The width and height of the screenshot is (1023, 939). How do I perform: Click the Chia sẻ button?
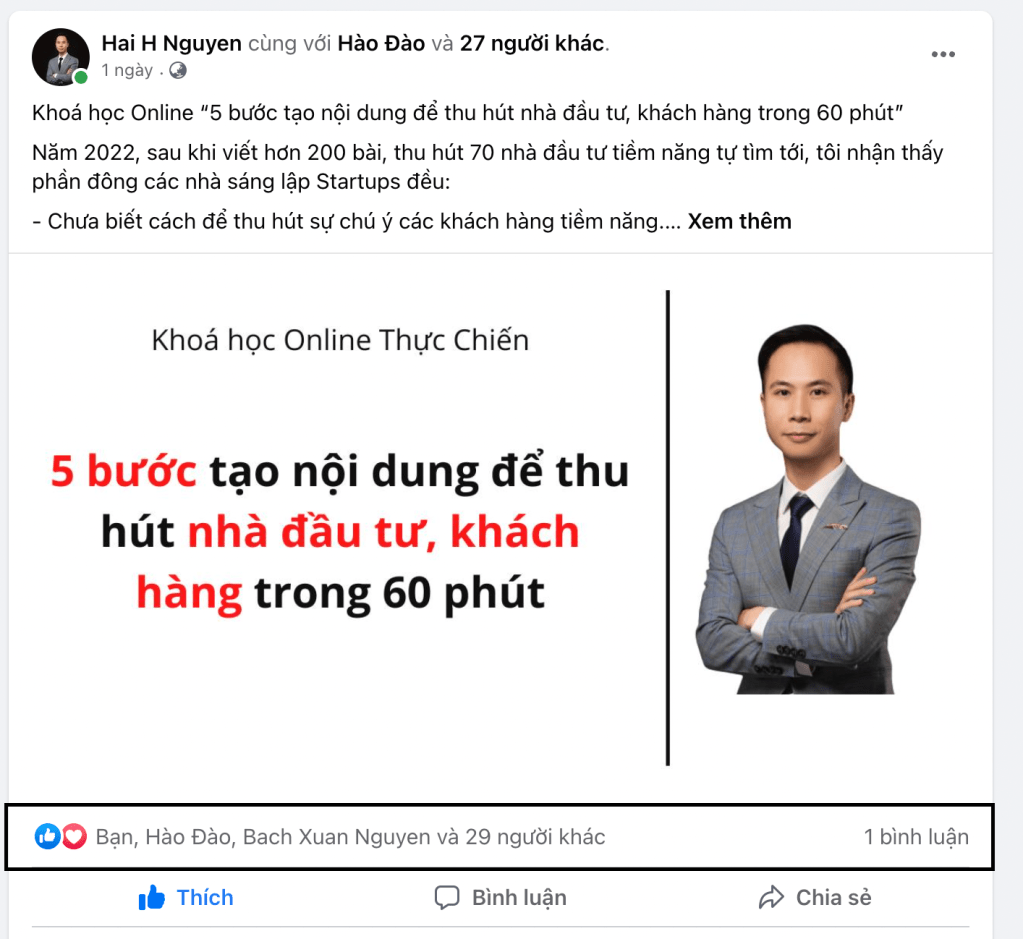(815, 897)
